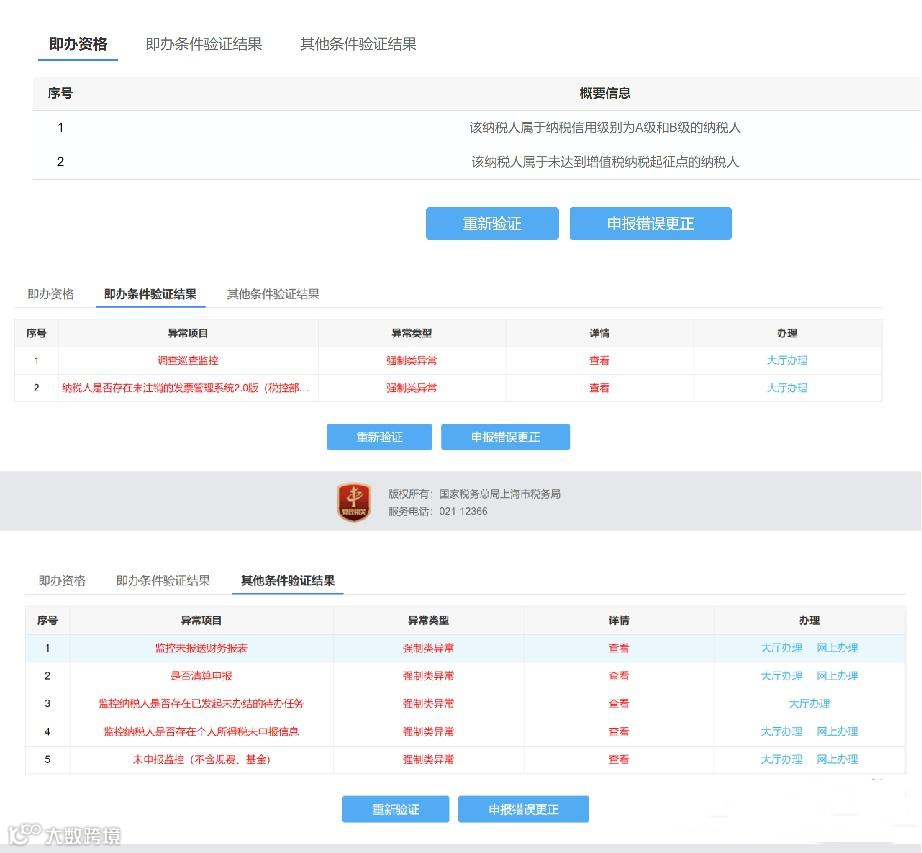Select row 1 A级和B级 taxpayer summary text
The height and width of the screenshot is (853, 922).
(604, 128)
